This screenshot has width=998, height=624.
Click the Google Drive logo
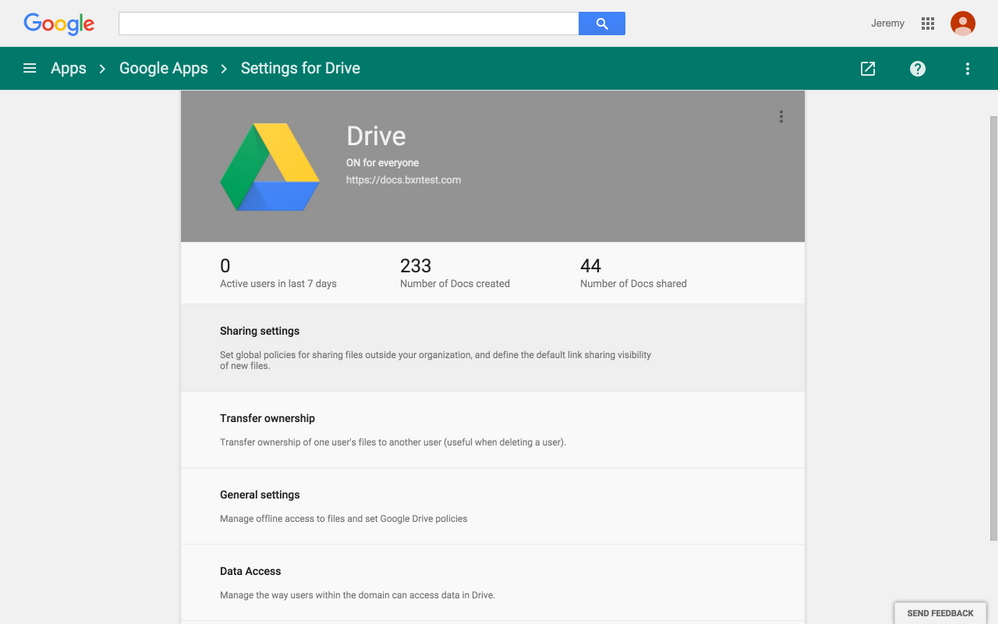click(270, 167)
